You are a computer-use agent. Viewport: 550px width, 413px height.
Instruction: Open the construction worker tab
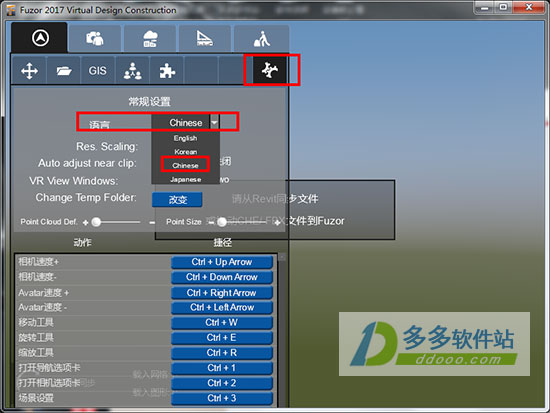[x=262, y=38]
